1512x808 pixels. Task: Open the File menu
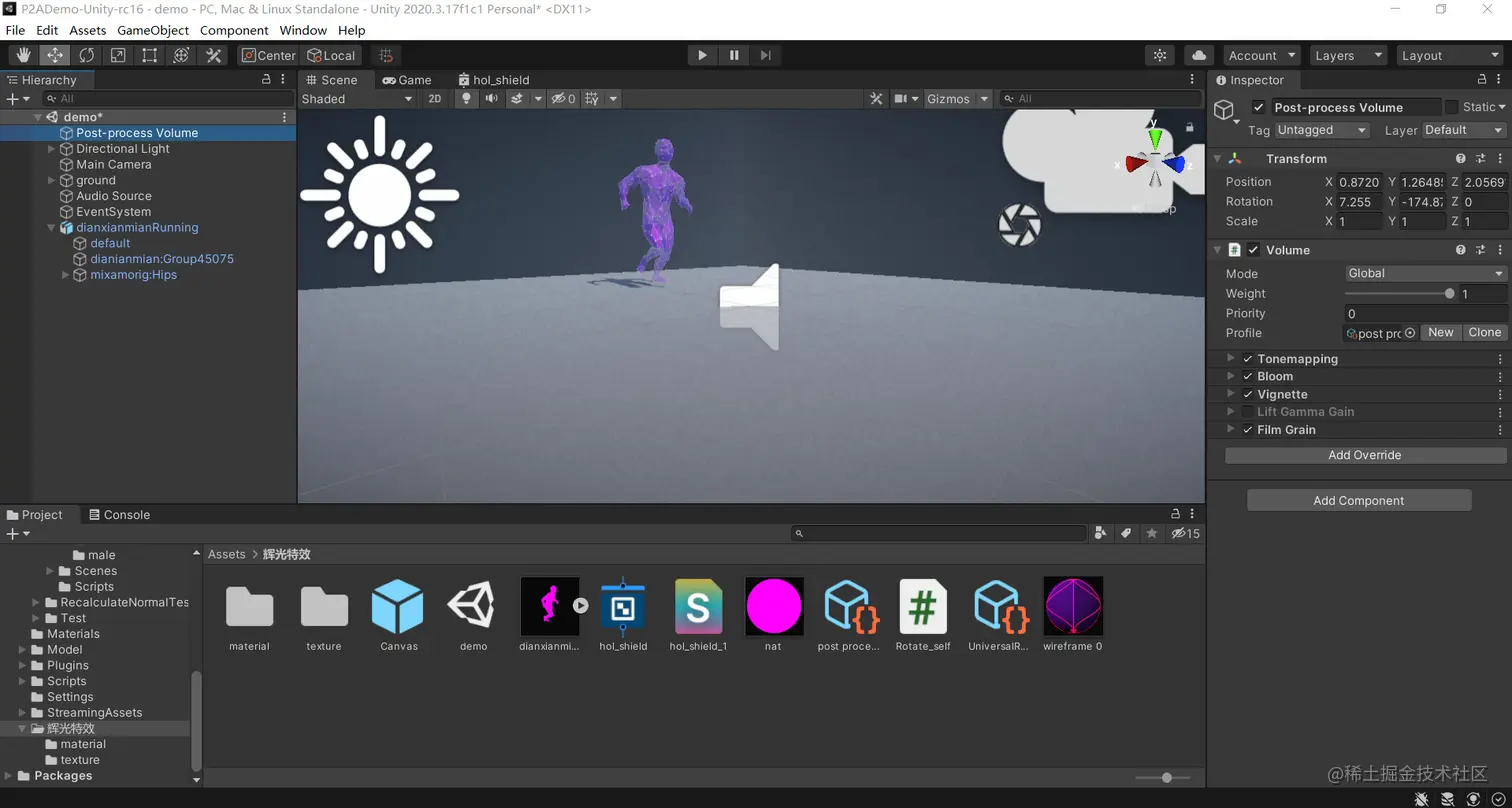coord(15,30)
